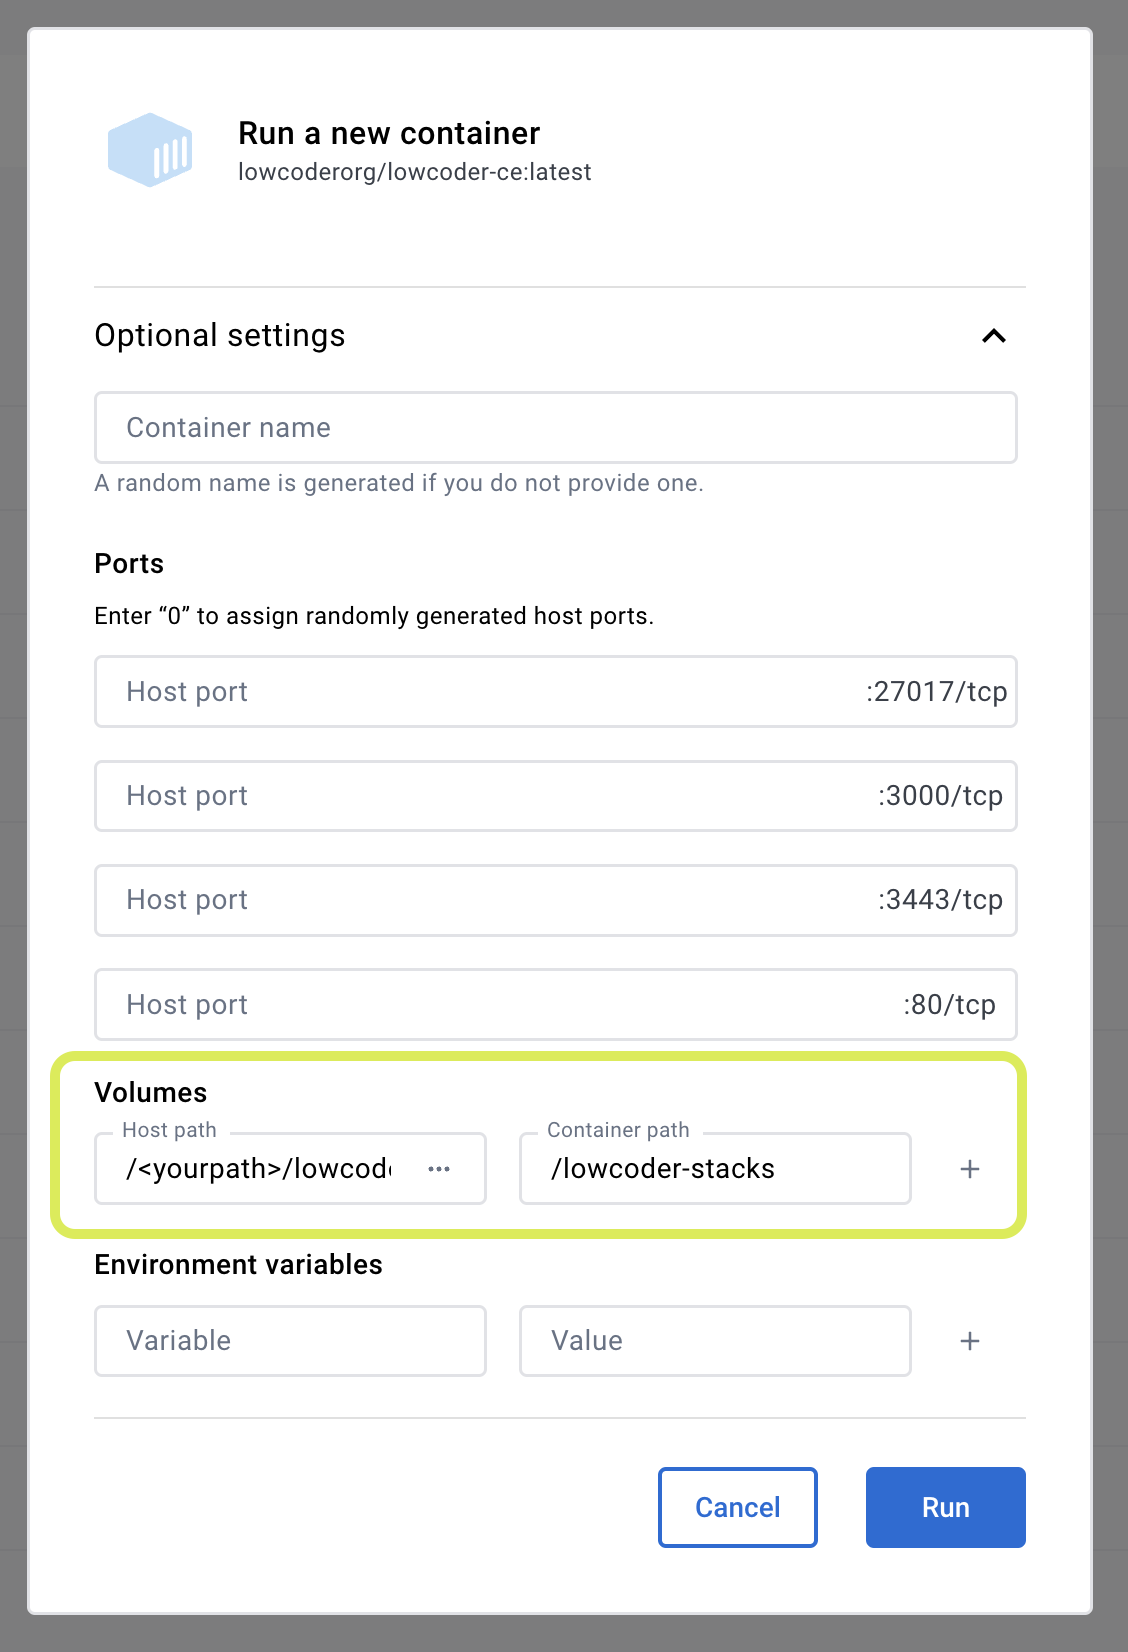The image size is (1128, 1652).
Task: Focus the Container name field
Action: point(555,428)
